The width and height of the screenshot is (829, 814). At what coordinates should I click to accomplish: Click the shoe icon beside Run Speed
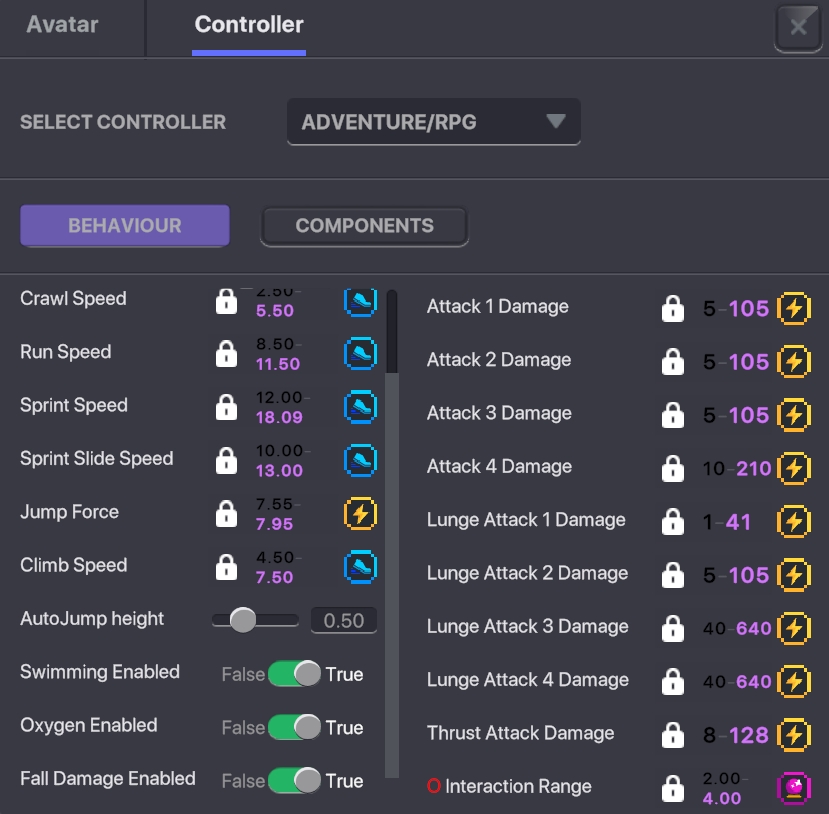pyautogui.click(x=360, y=353)
